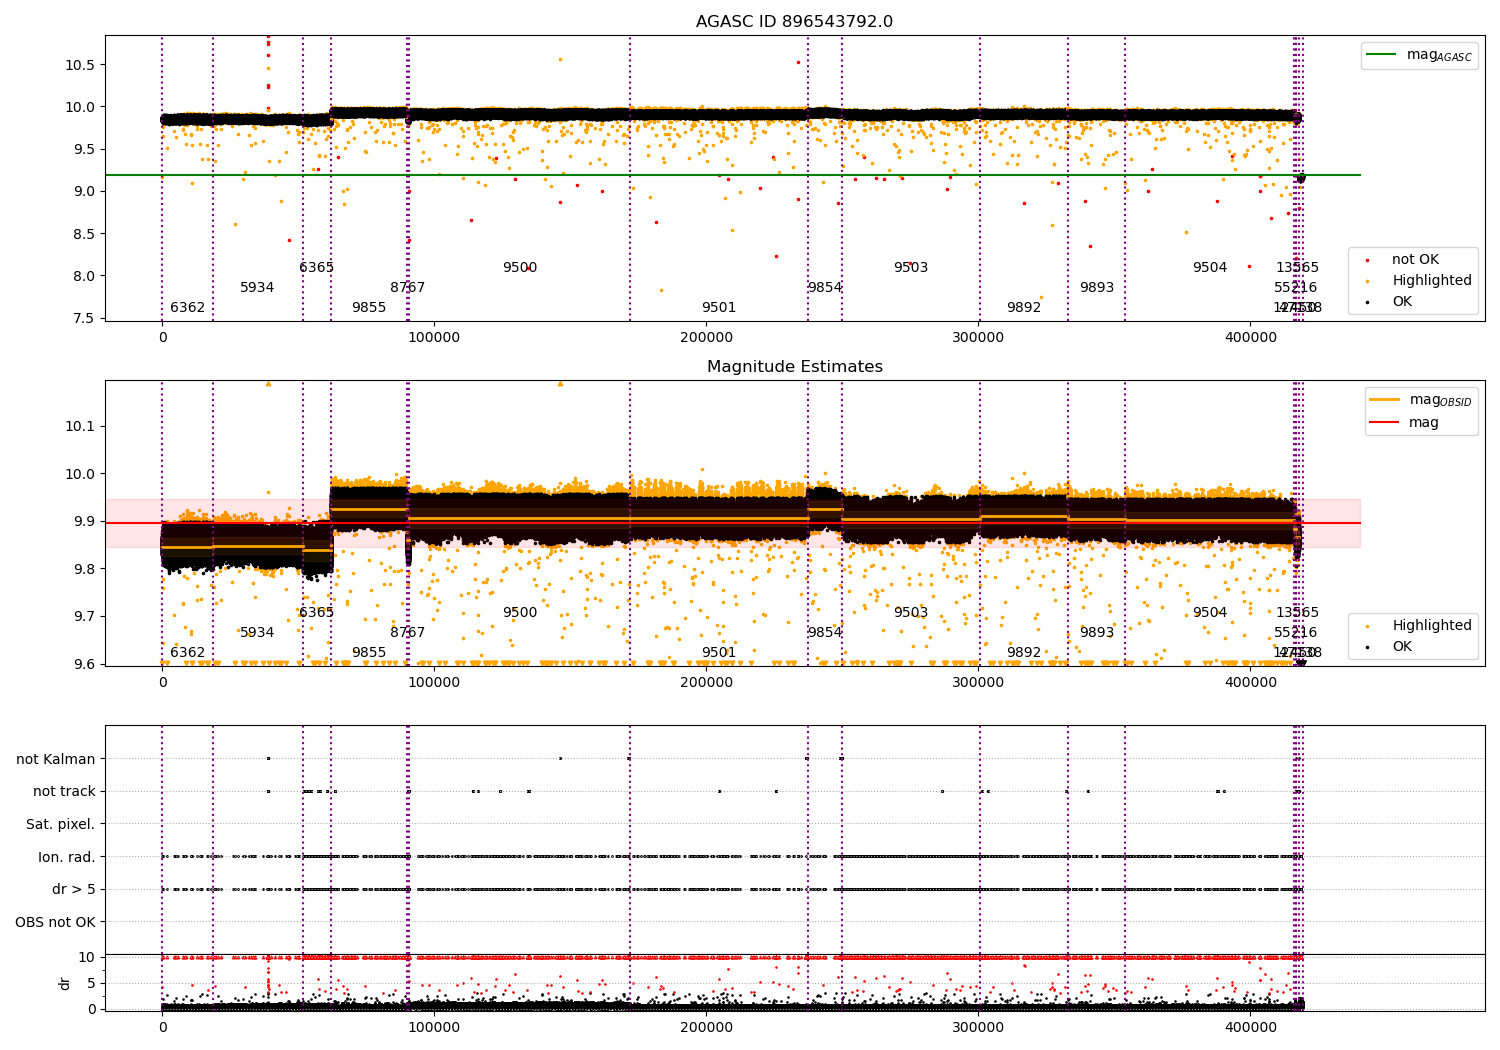Click the 'Sat. pixel.' row label
The image size is (1500, 1050).
[x=61, y=824]
